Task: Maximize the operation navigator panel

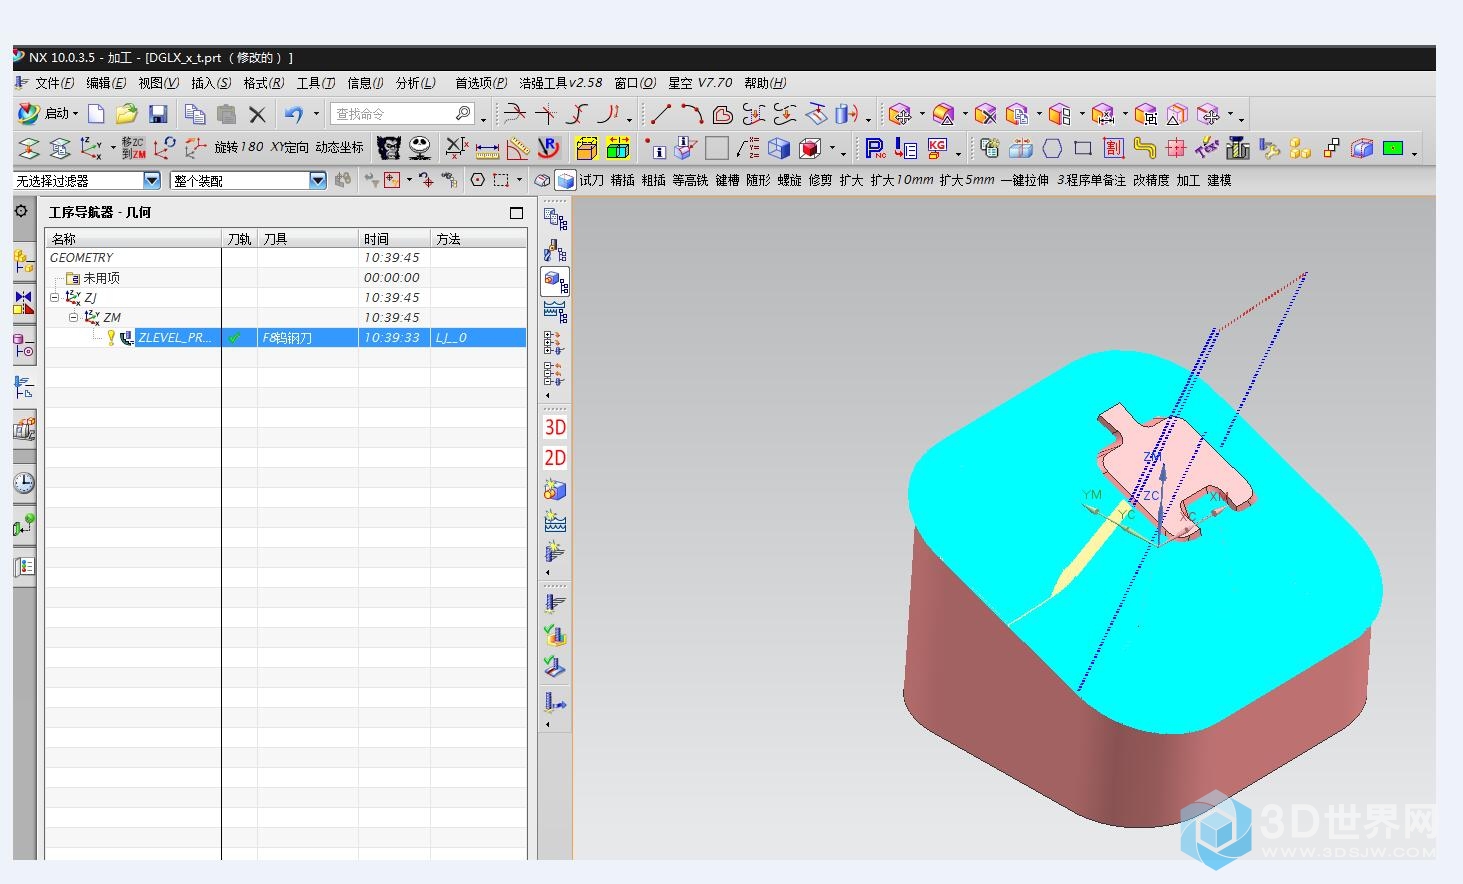Action: pyautogui.click(x=516, y=213)
